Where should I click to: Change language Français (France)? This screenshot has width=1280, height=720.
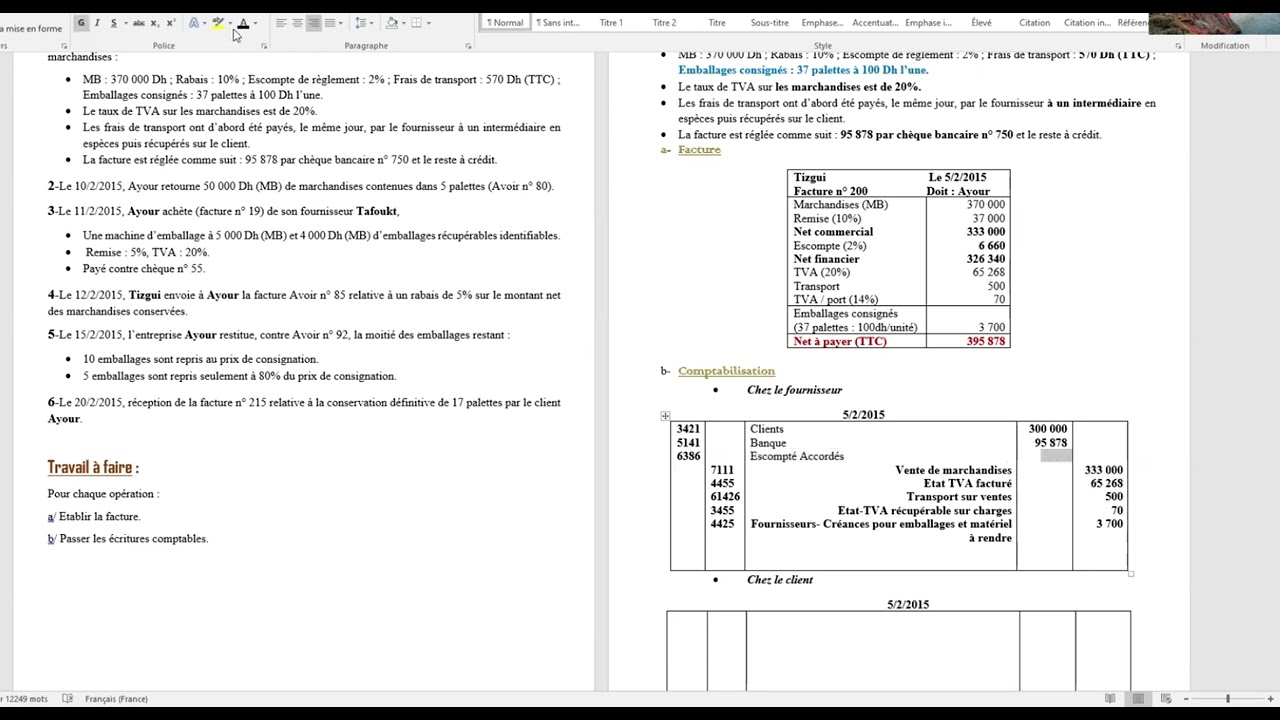[116, 699]
